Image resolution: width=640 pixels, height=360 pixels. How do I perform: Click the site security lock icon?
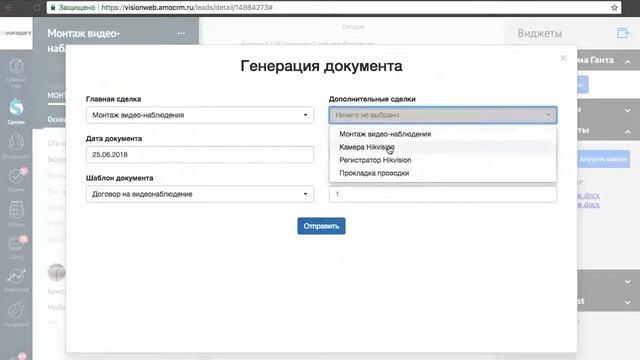tap(53, 7)
